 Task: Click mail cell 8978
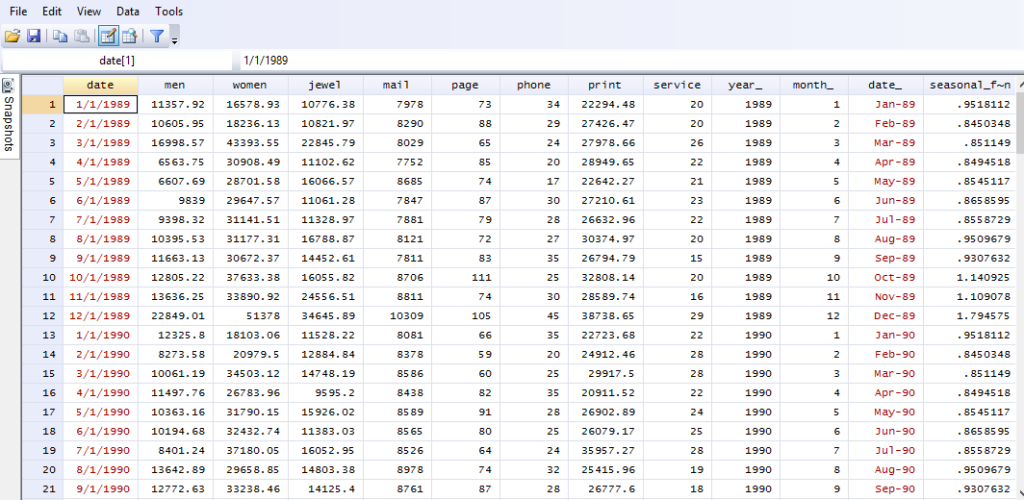coord(397,470)
